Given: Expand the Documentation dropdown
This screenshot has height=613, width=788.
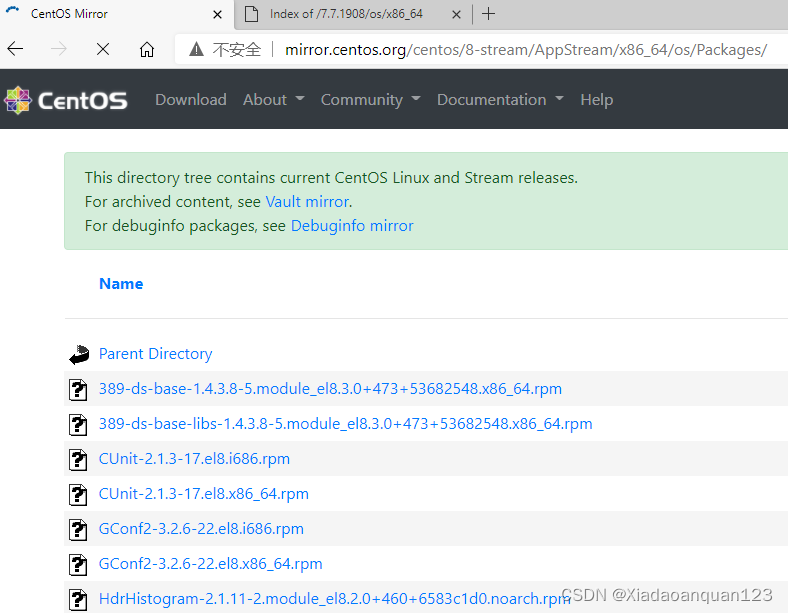Looking at the screenshot, I should pos(501,99).
